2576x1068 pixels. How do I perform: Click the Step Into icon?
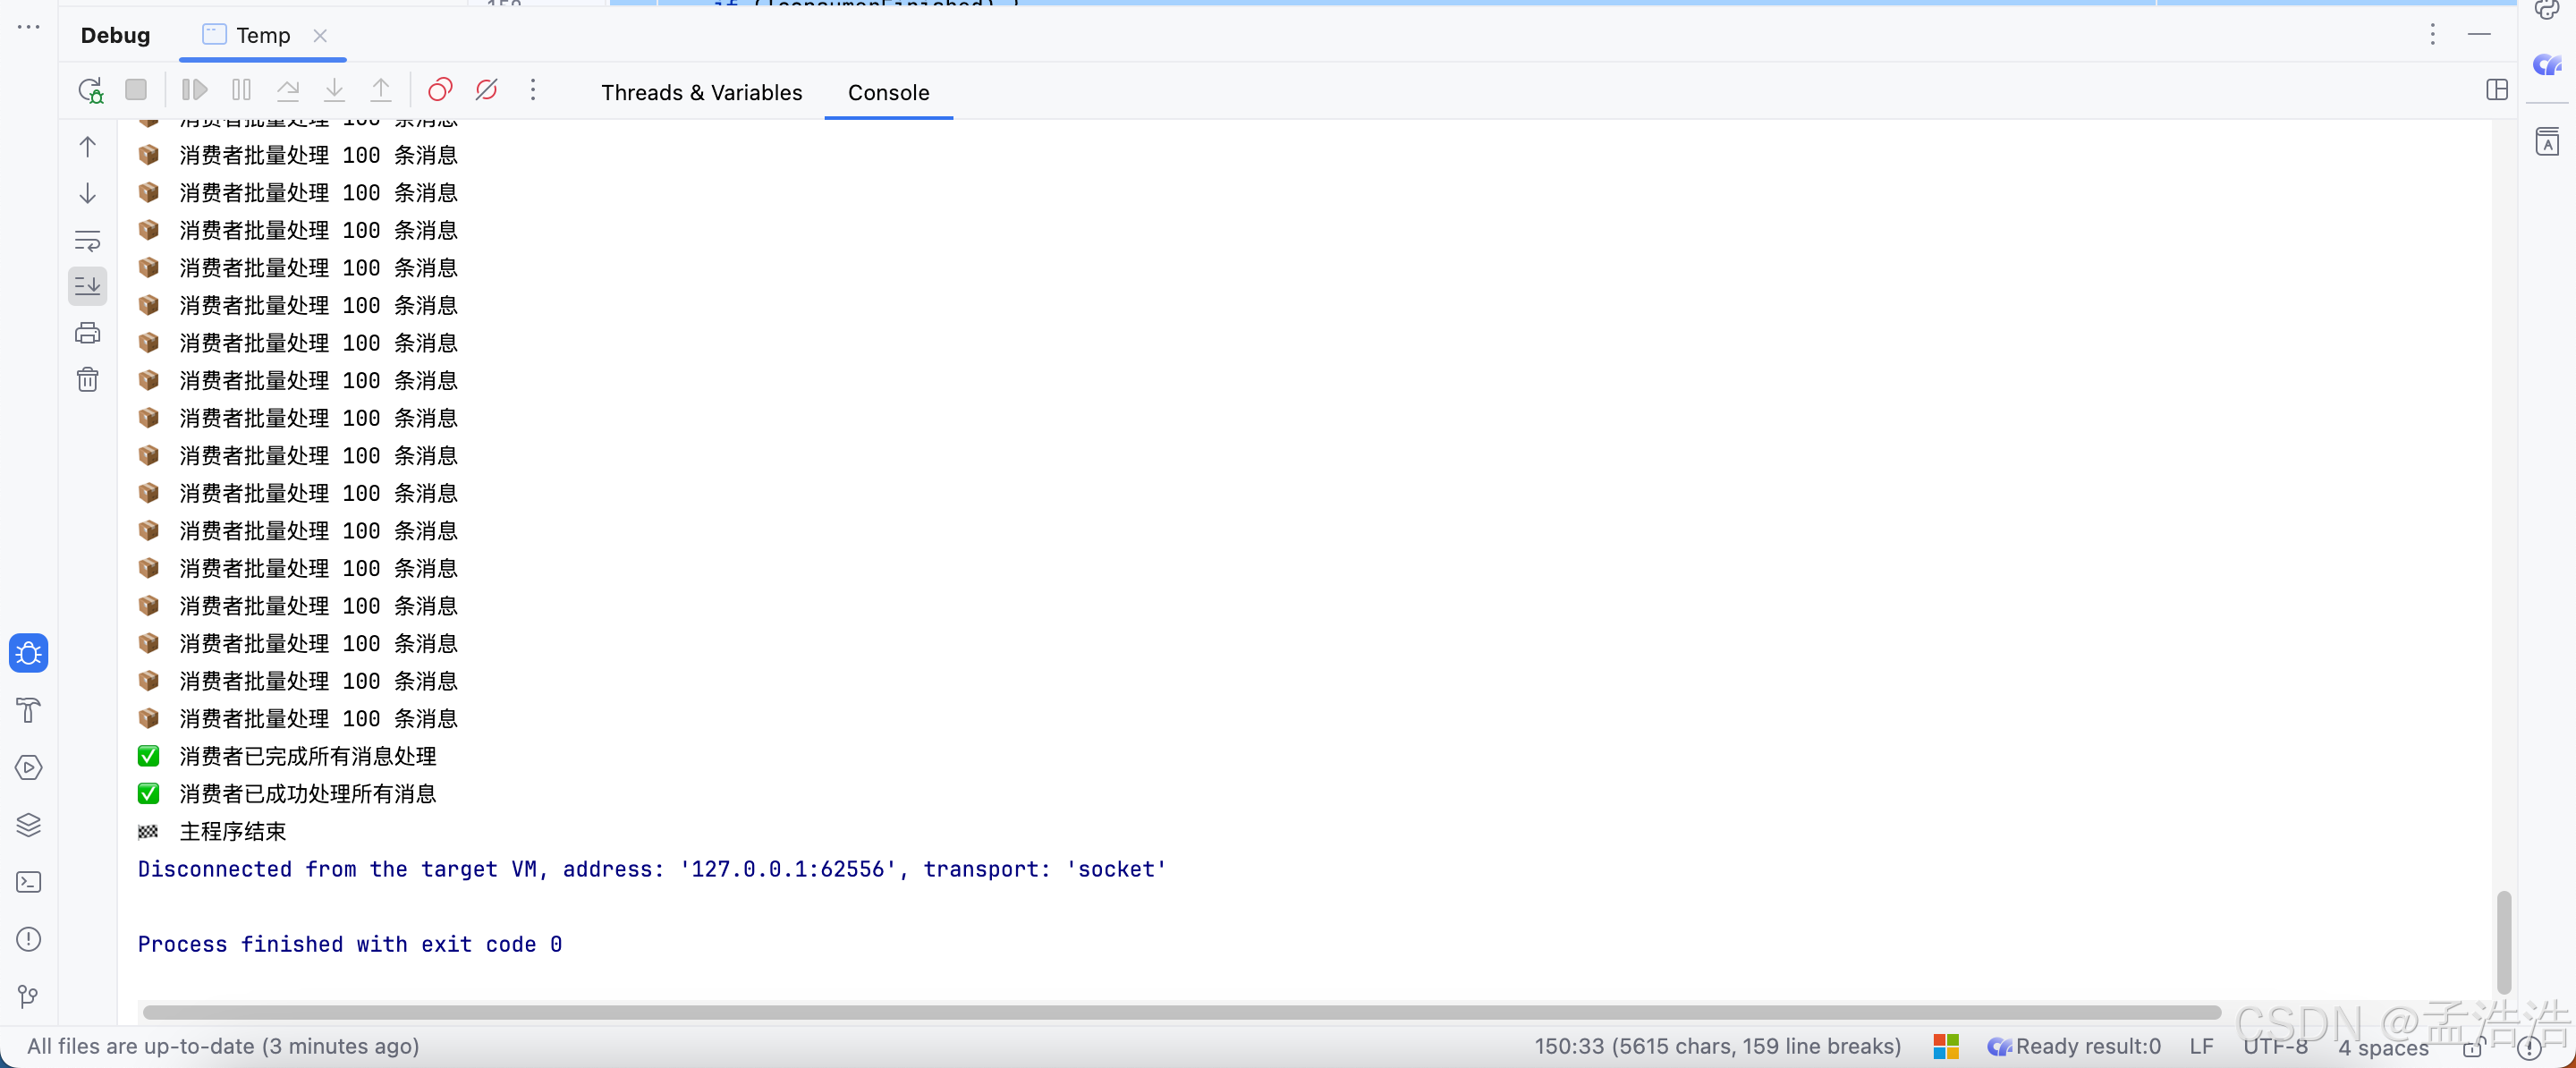tap(334, 91)
